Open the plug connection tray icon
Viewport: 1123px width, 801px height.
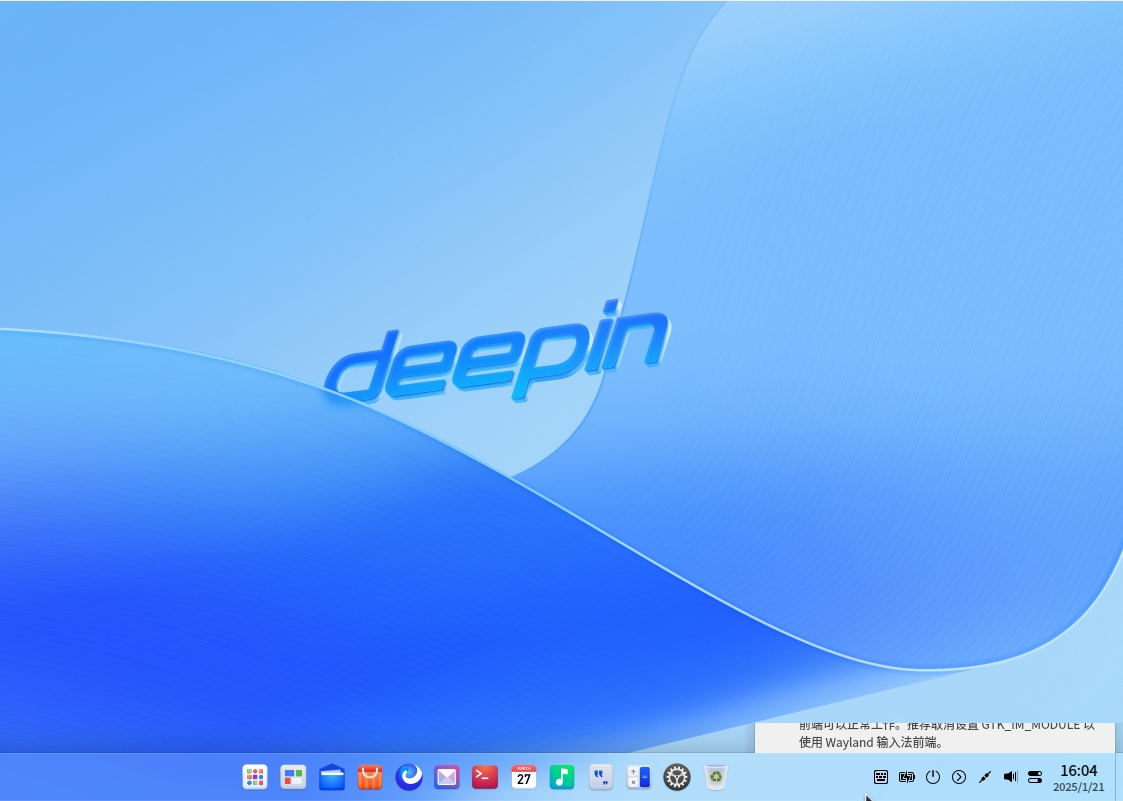[x=985, y=777]
